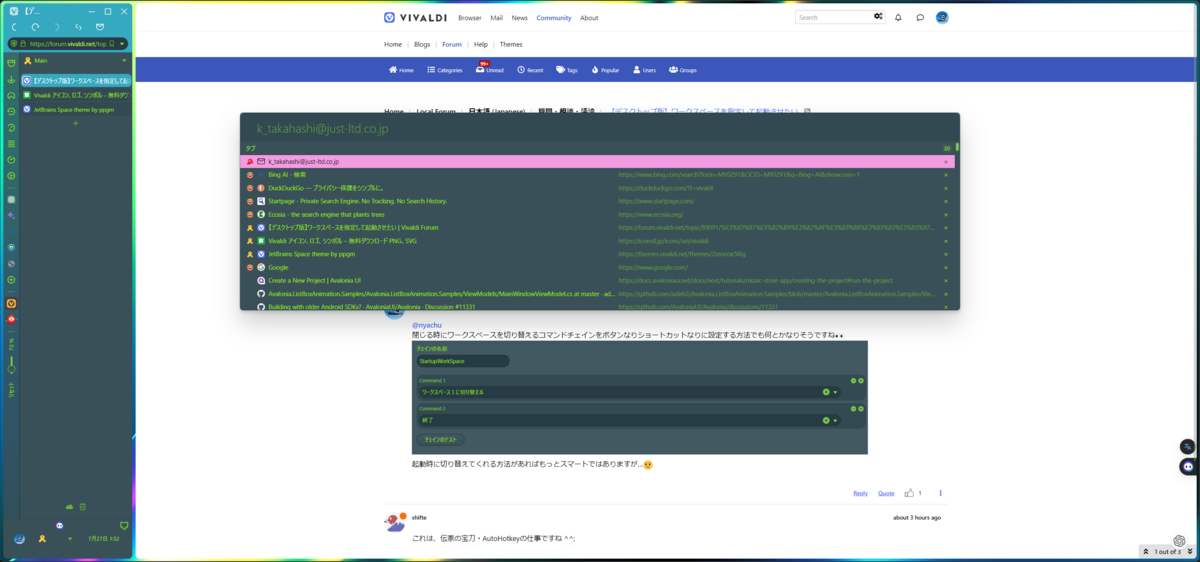Add a new web panel
The height and width of the screenshot is (562, 1200).
[x=11, y=279]
